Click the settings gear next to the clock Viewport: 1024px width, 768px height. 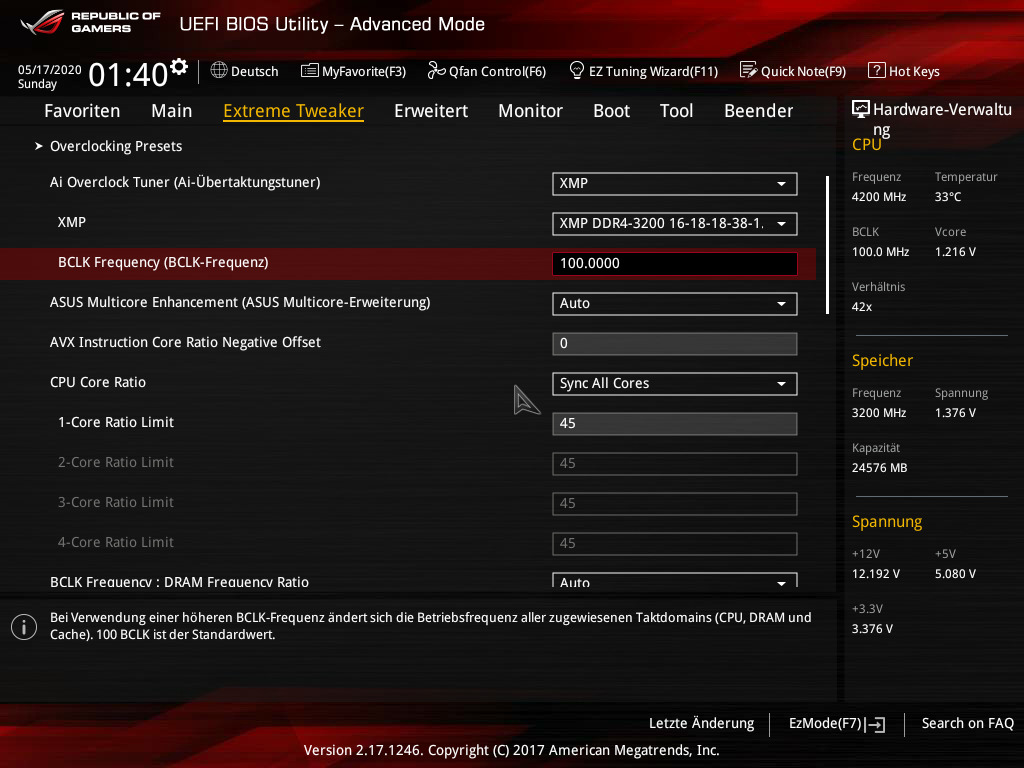click(179, 67)
